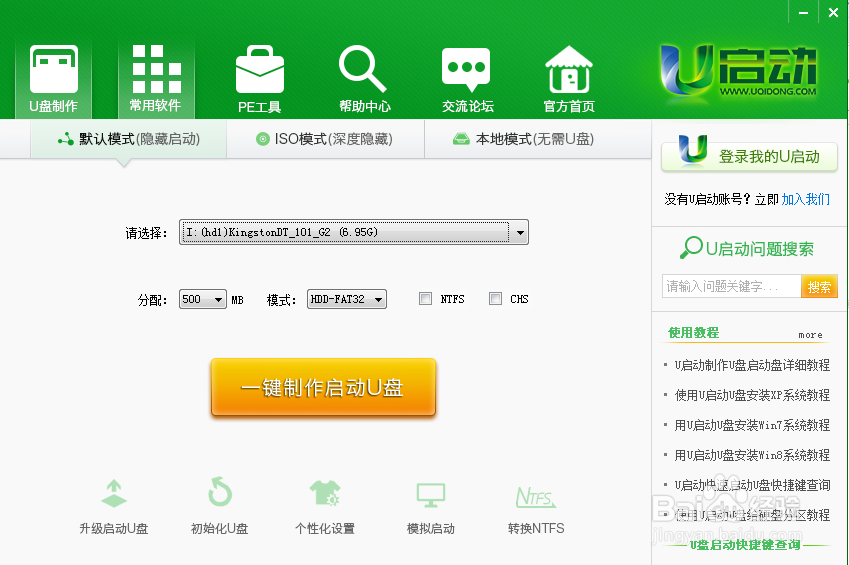849x565 pixels.
Task: Click the U logo on the login button
Action: [x=693, y=149]
